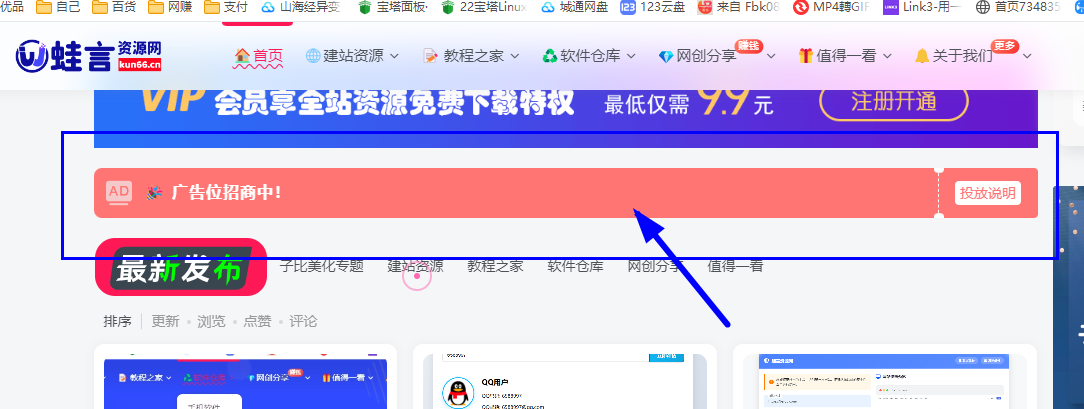Expand the 软件仓库 dropdown chevron
The image size is (1084, 409).
630,56
